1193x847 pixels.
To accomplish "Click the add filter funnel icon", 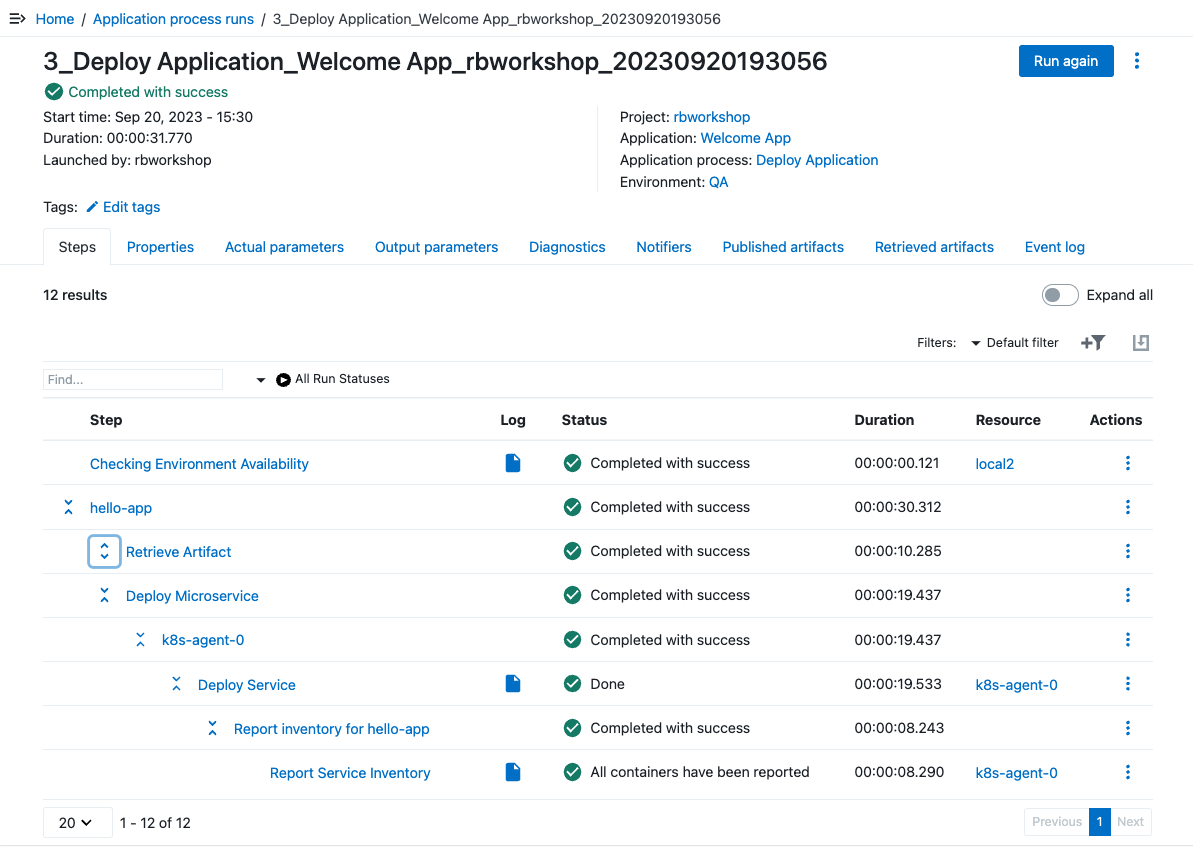I will point(1093,343).
